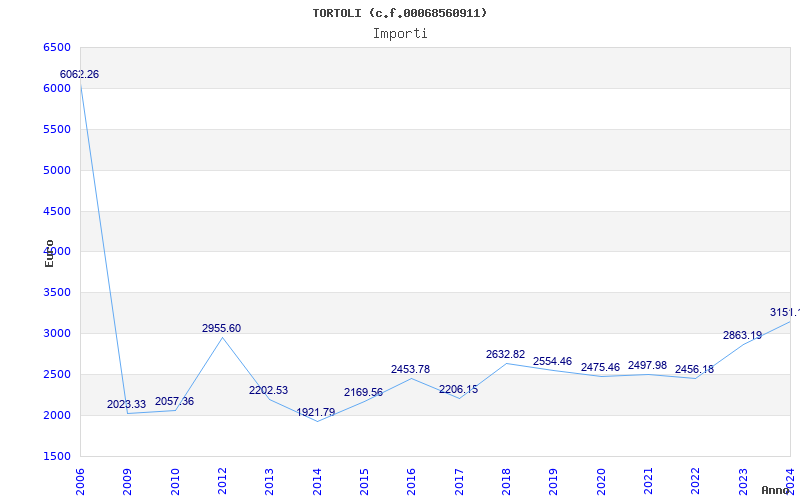The height and width of the screenshot is (500, 800).
Task: Click the Importi subtitle
Action: pos(400,34)
